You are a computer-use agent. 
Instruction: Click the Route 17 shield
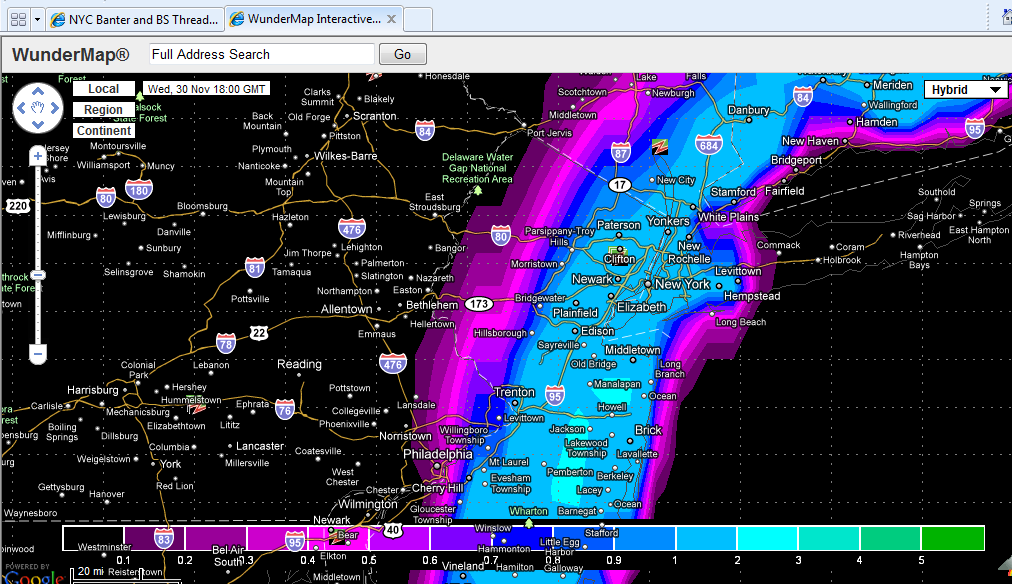point(620,185)
